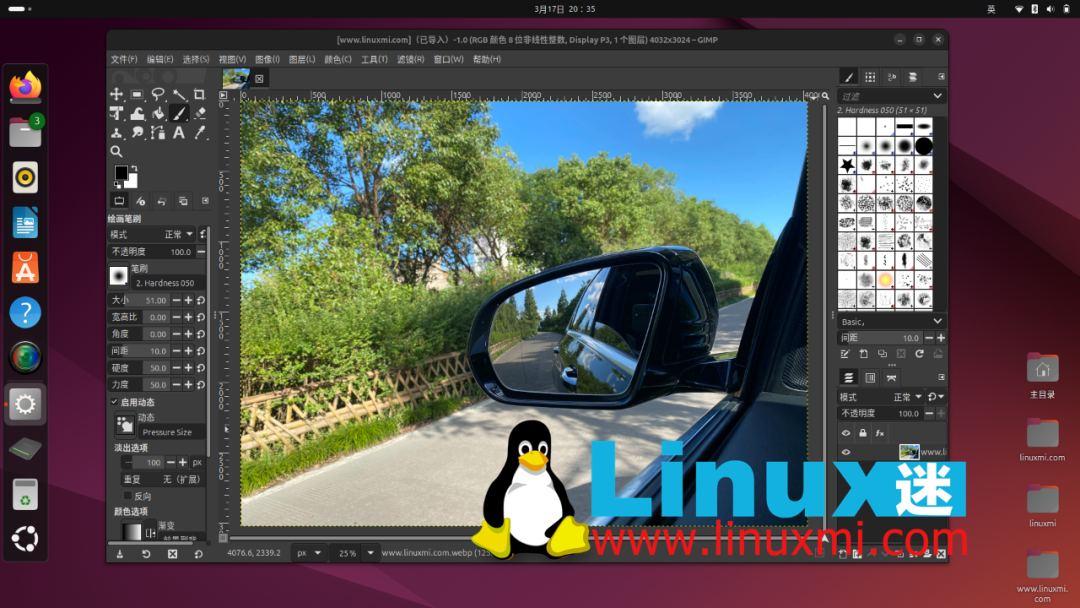1080x608 pixels.
Task: Click the white background color swatch
Action: (131, 181)
